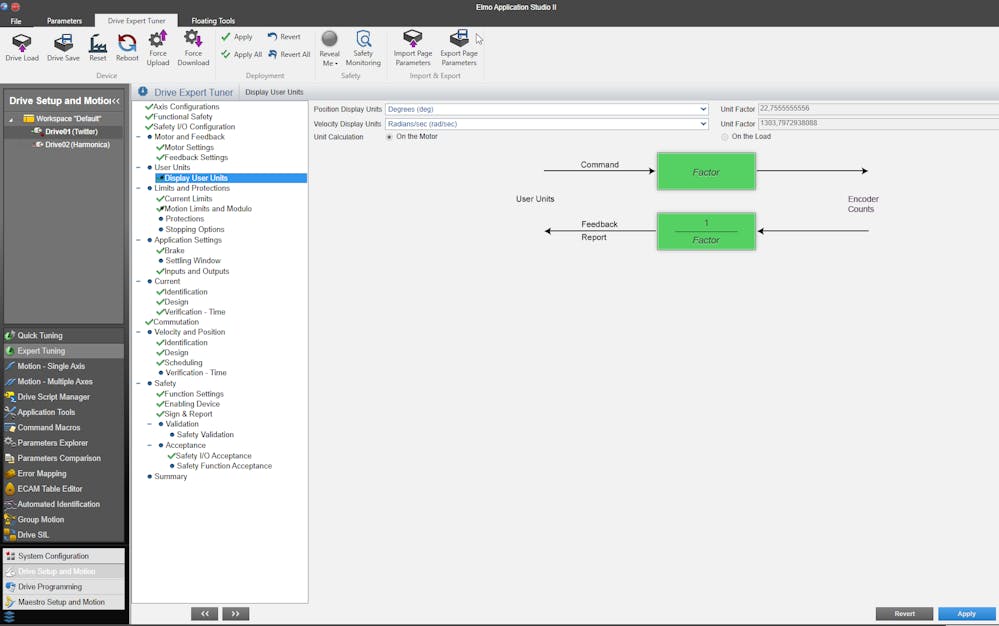Click Revert in the Deployment group
This screenshot has width=999, height=626.
point(284,37)
